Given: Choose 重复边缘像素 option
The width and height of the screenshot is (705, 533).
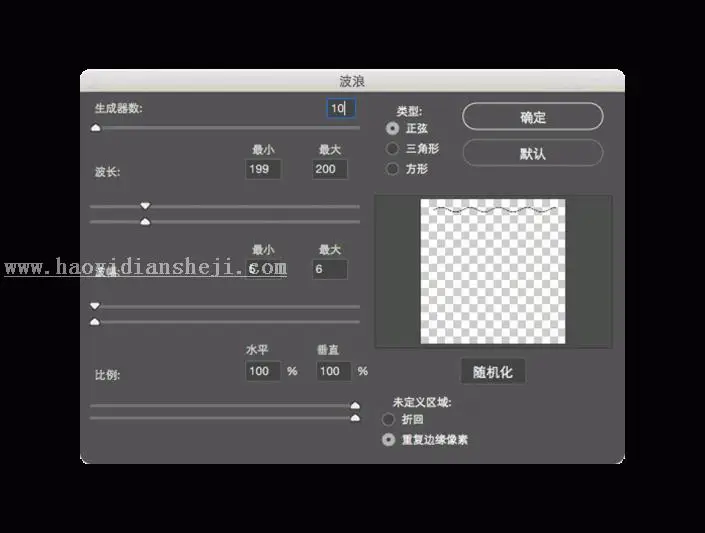Looking at the screenshot, I should pyautogui.click(x=388, y=439).
